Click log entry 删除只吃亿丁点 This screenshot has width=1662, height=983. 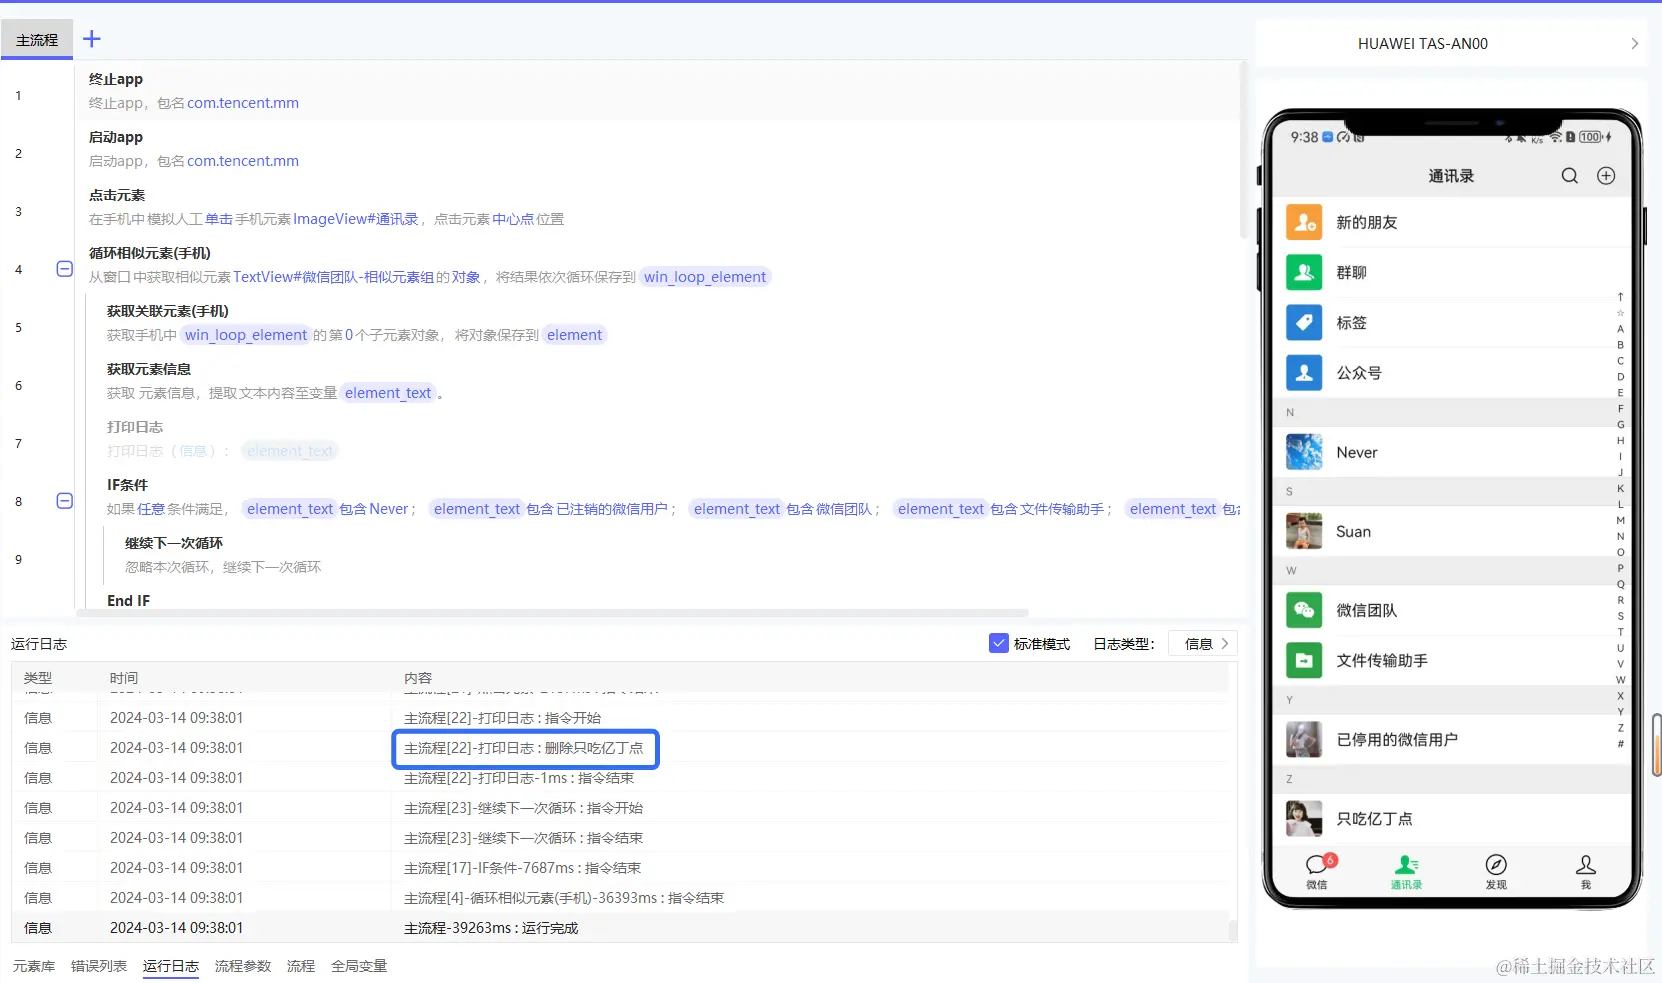coord(524,748)
